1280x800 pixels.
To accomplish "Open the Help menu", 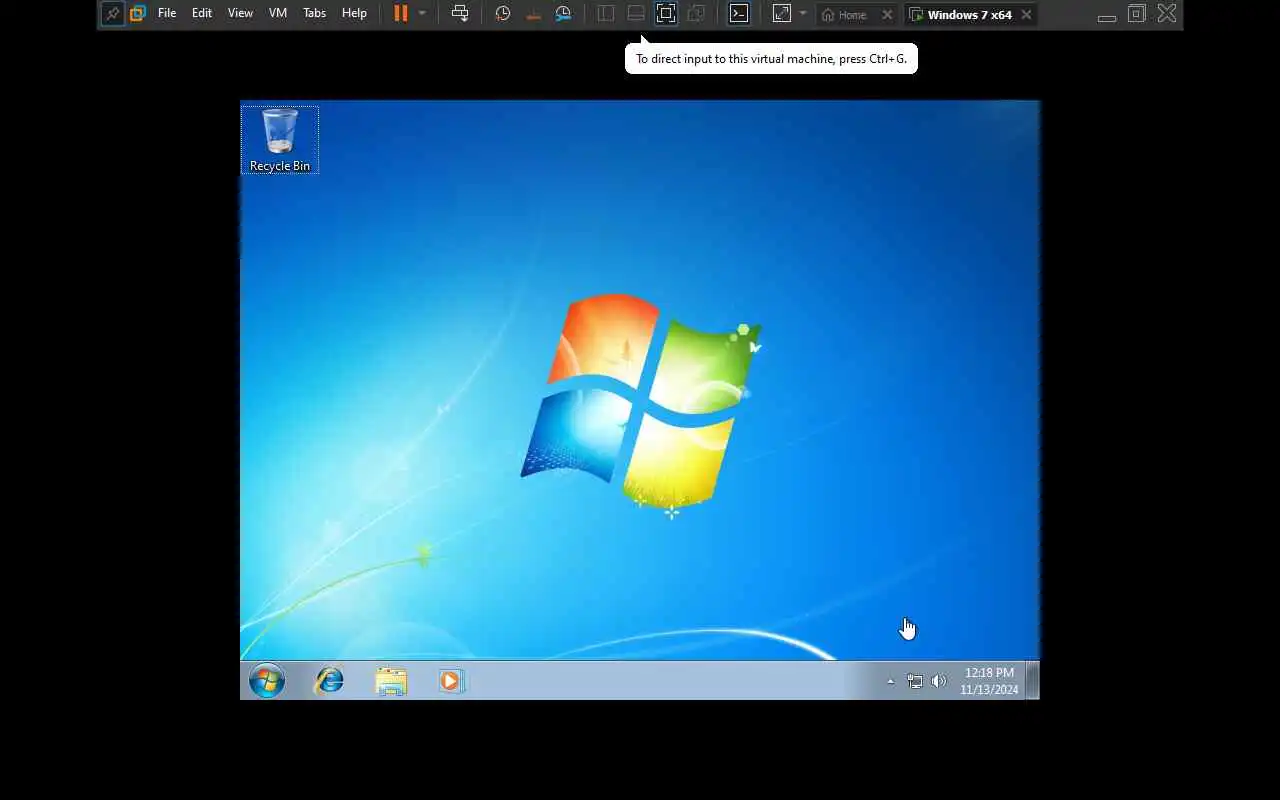I will click(x=354, y=14).
